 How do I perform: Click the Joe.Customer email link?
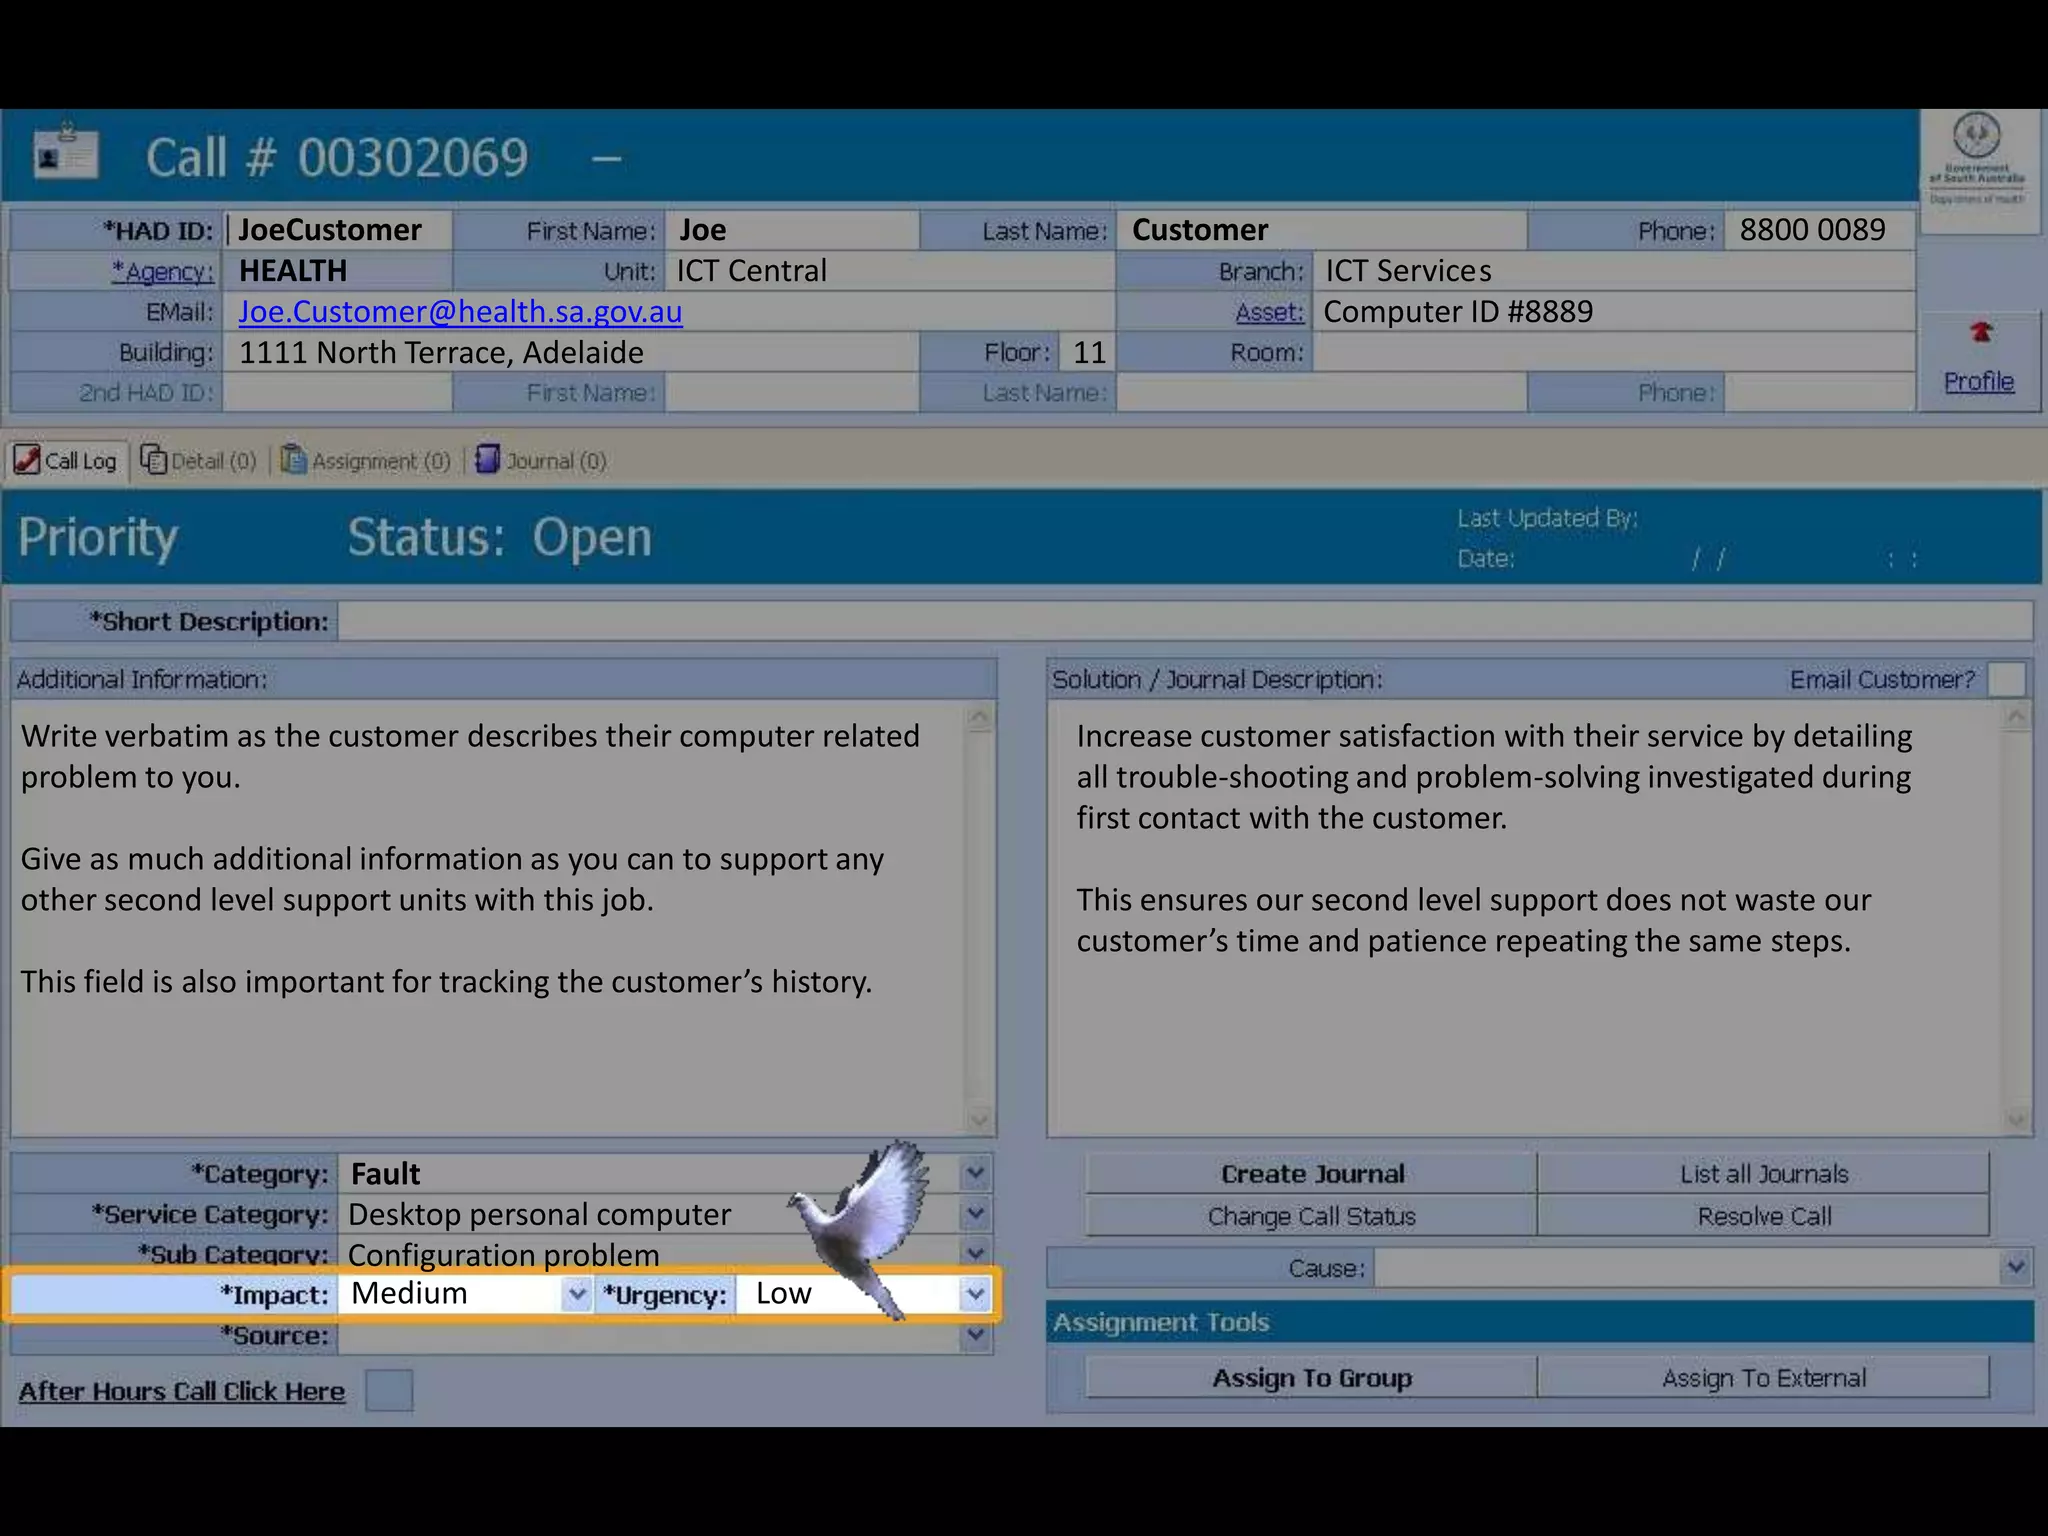(460, 312)
